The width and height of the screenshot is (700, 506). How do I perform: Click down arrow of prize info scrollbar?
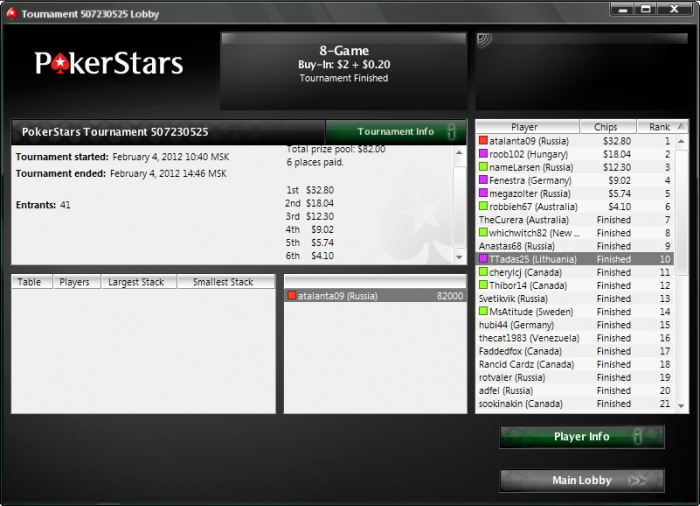(x=459, y=257)
